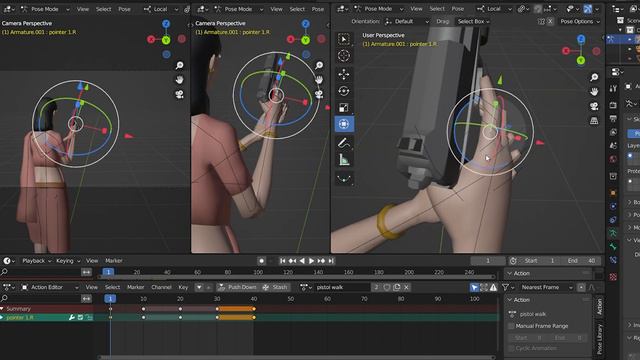The height and width of the screenshot is (360, 640).
Task: Jump to next keyframe in timeline
Action: pyautogui.click(x=322, y=261)
